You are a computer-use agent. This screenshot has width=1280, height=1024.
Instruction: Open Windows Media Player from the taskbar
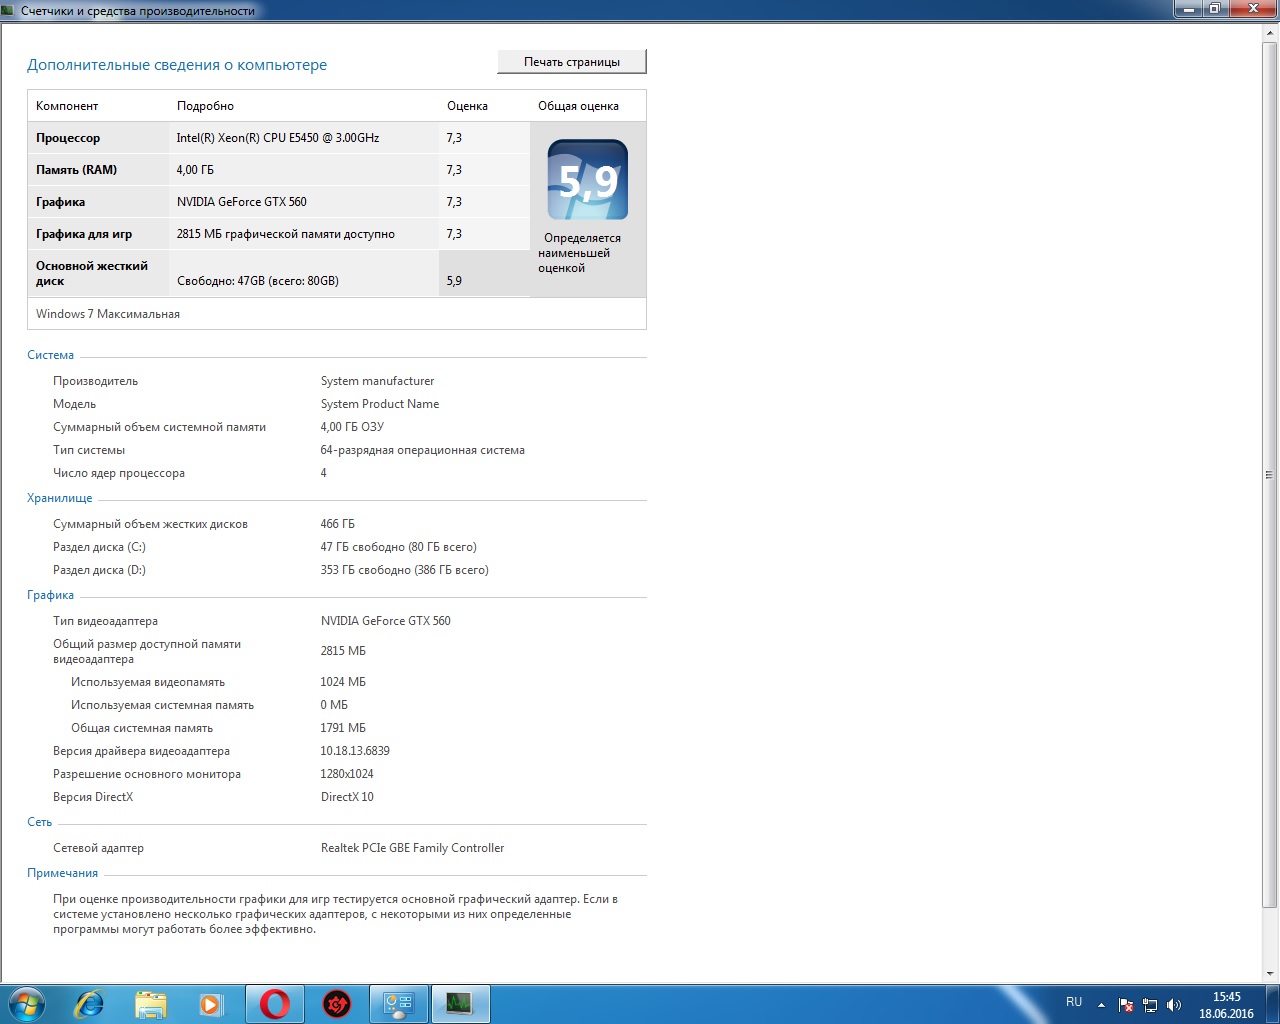tap(211, 1004)
